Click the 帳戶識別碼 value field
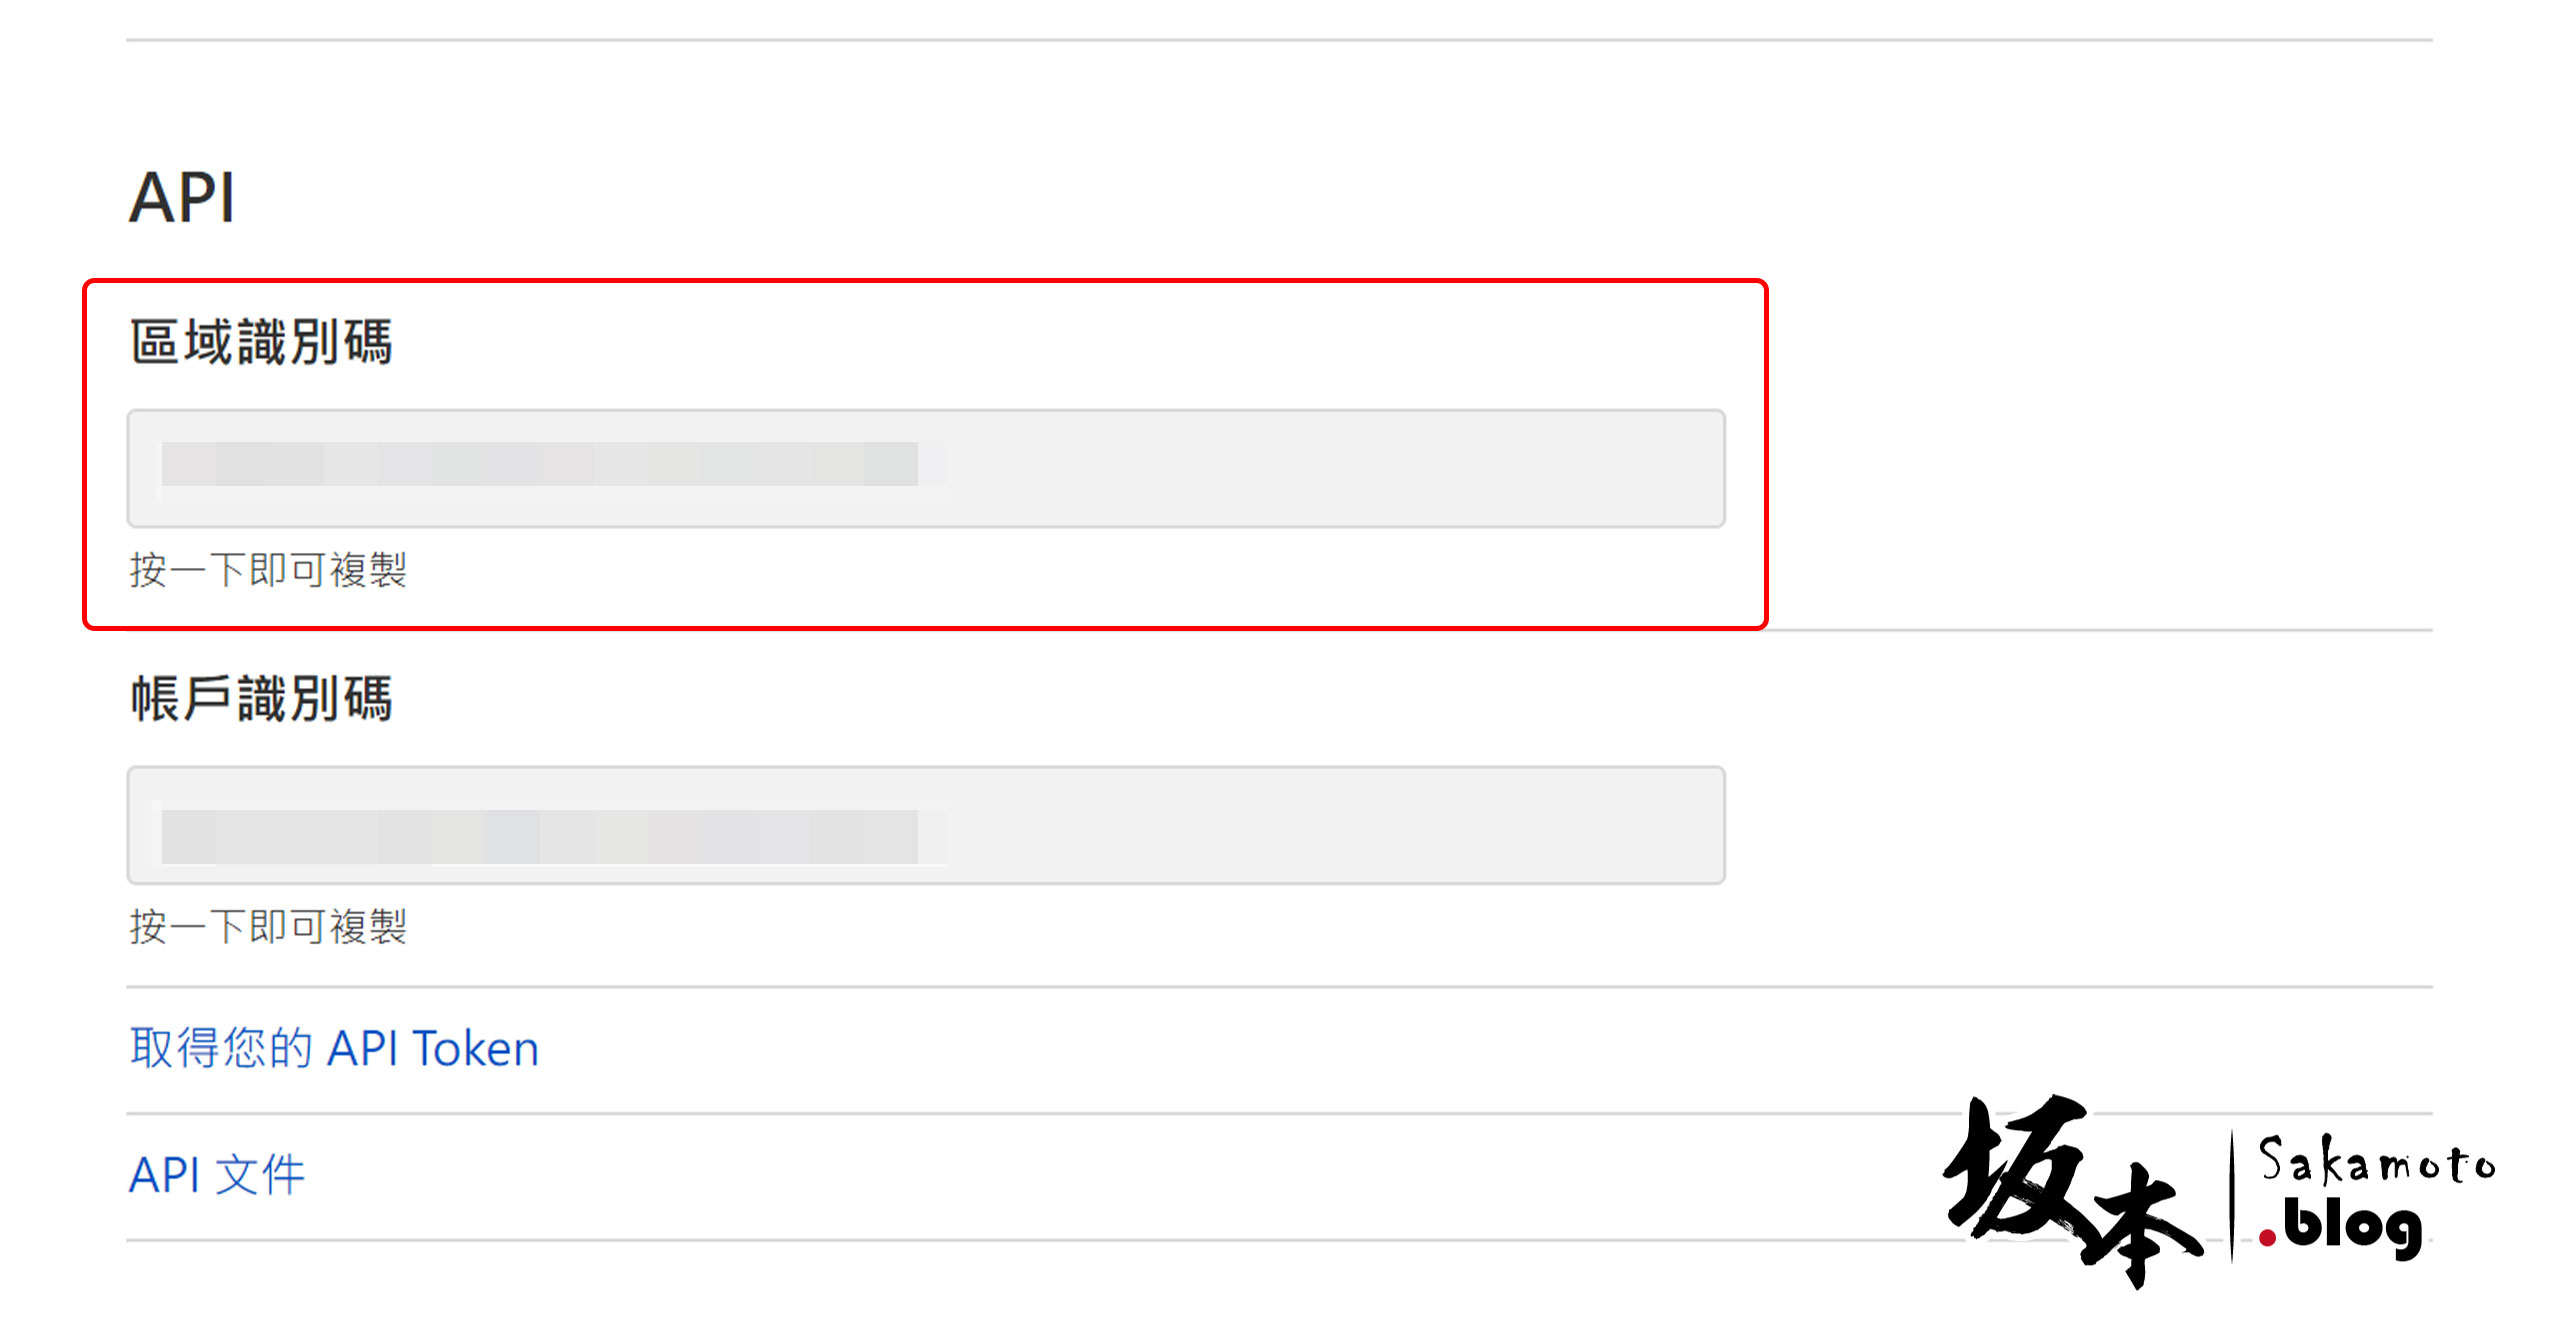 (926, 825)
